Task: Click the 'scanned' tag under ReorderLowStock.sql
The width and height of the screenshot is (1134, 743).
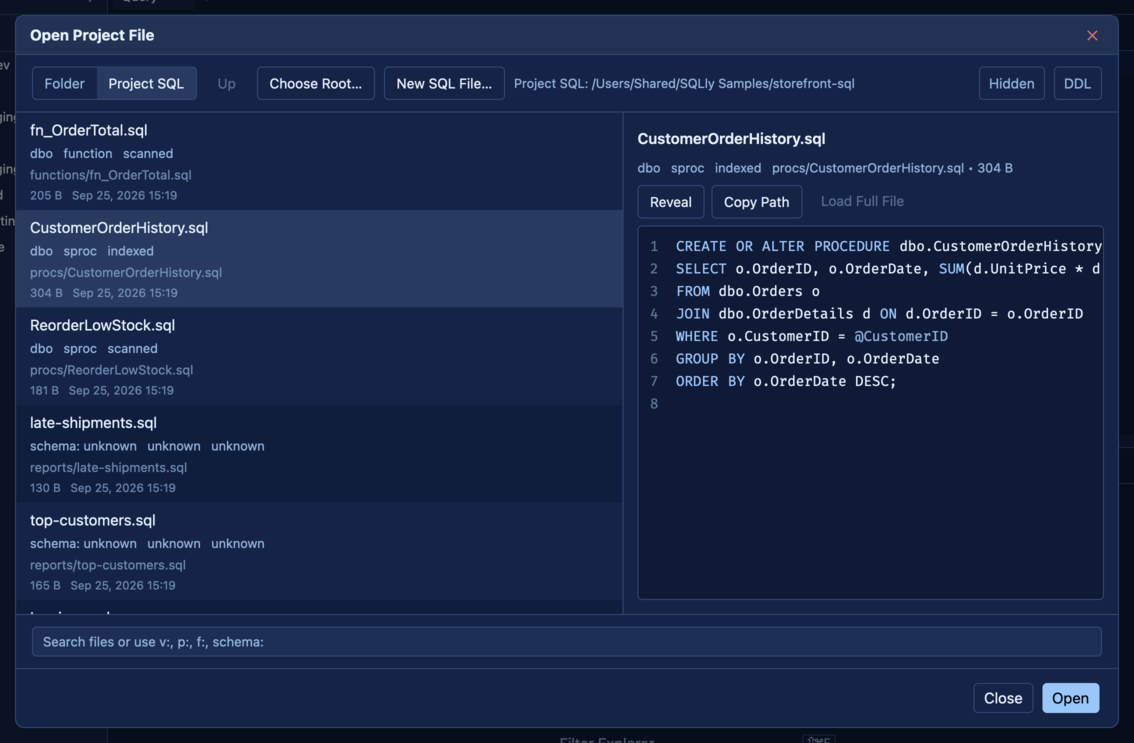Action: (x=132, y=349)
